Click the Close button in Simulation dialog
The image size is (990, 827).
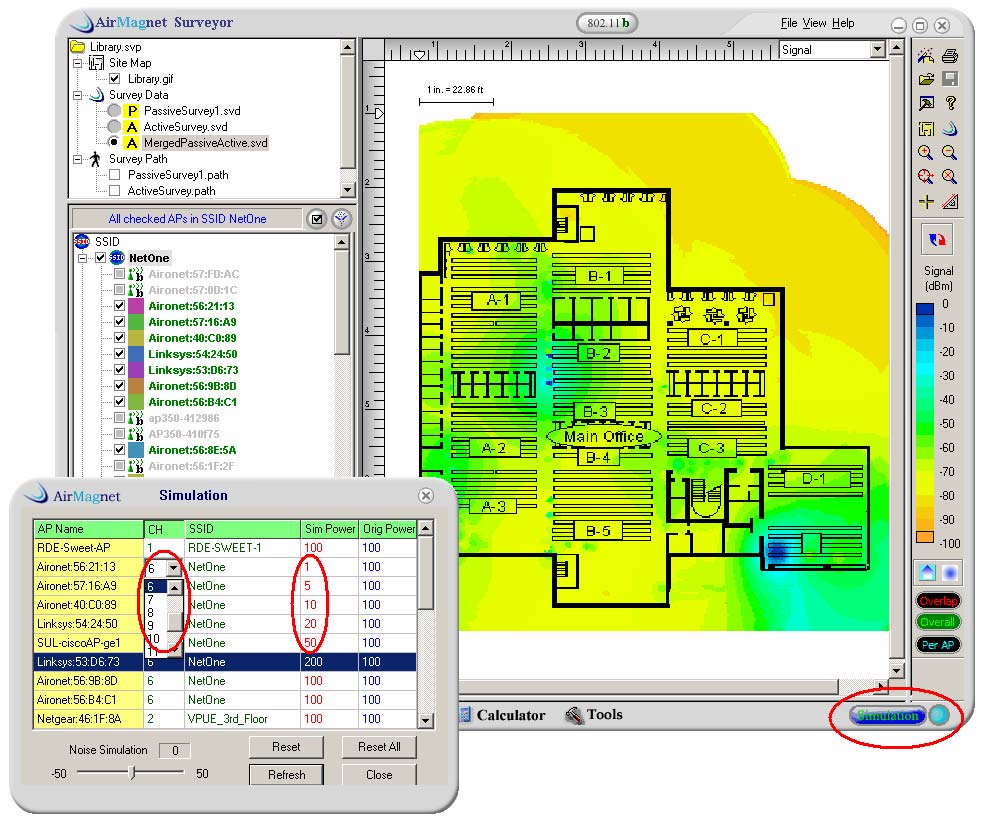click(379, 775)
